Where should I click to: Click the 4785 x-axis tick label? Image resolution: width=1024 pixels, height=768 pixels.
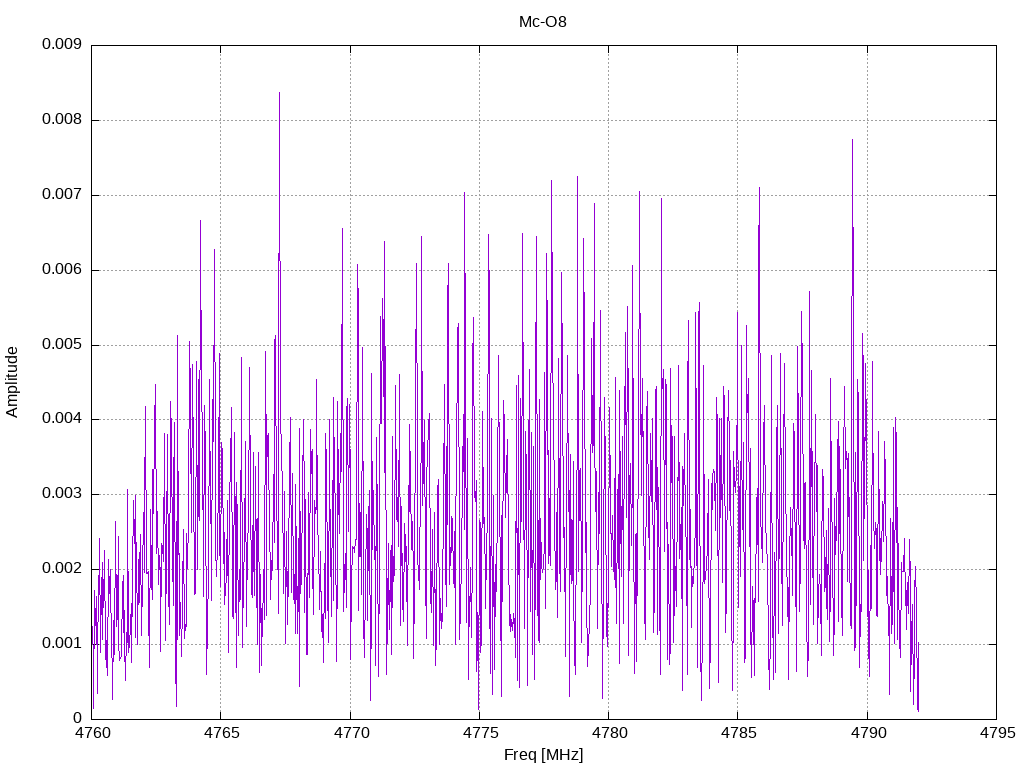[739, 733]
